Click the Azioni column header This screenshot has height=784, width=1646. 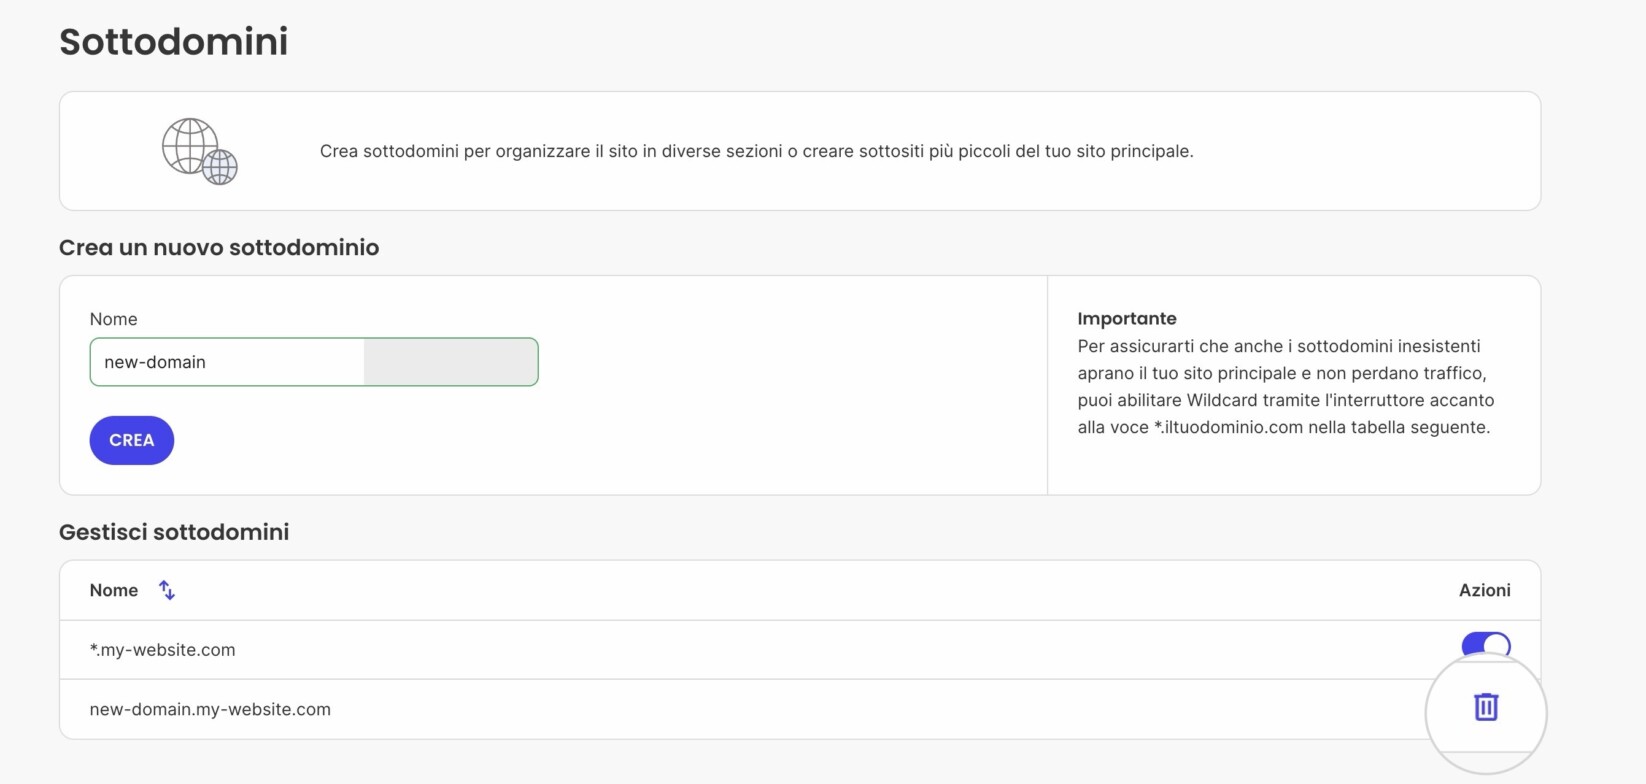tap(1485, 590)
